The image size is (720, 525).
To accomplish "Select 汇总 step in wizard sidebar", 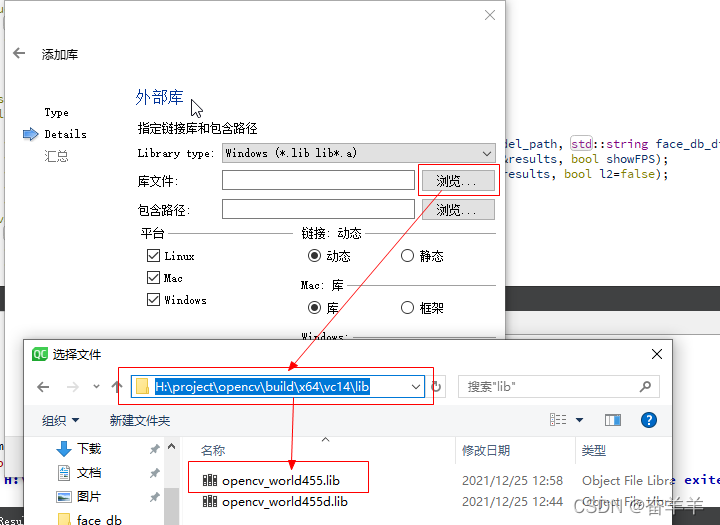I will click(56, 156).
